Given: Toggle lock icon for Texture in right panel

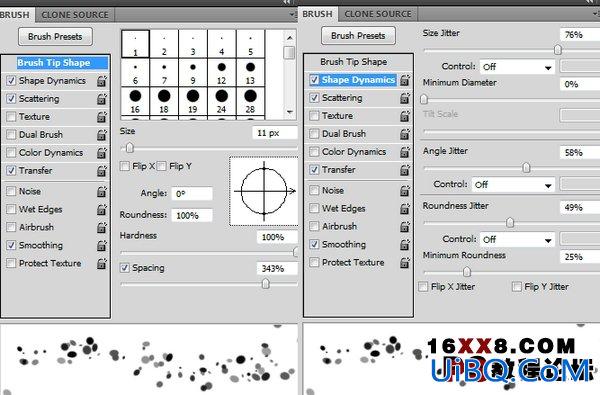Looking at the screenshot, I should (405, 116).
